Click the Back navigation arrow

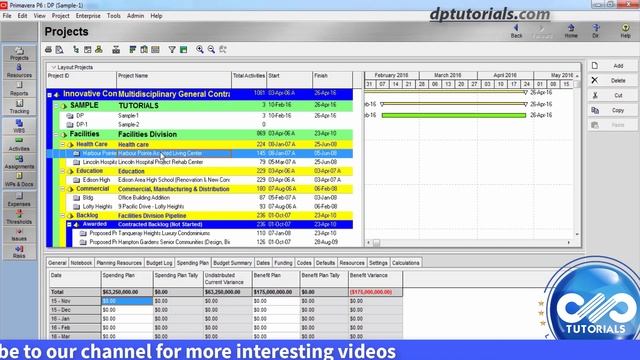pyautogui.click(x=516, y=31)
